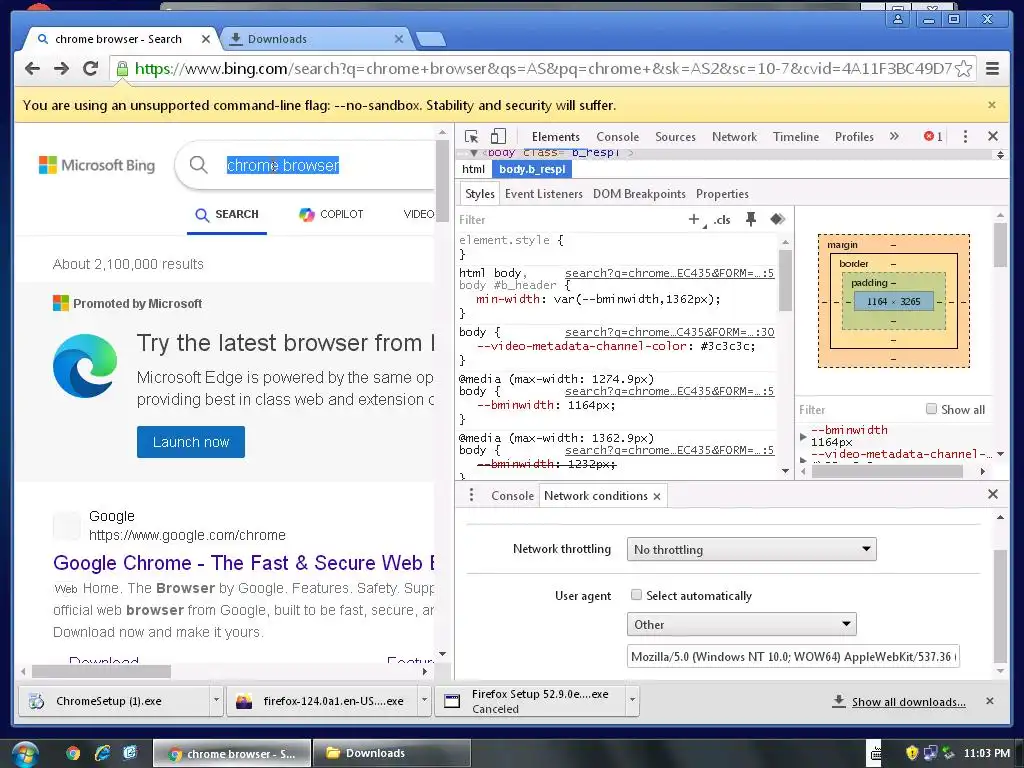The height and width of the screenshot is (768, 1024).
Task: Toggle the .cls element classes pane
Action: tap(722, 219)
